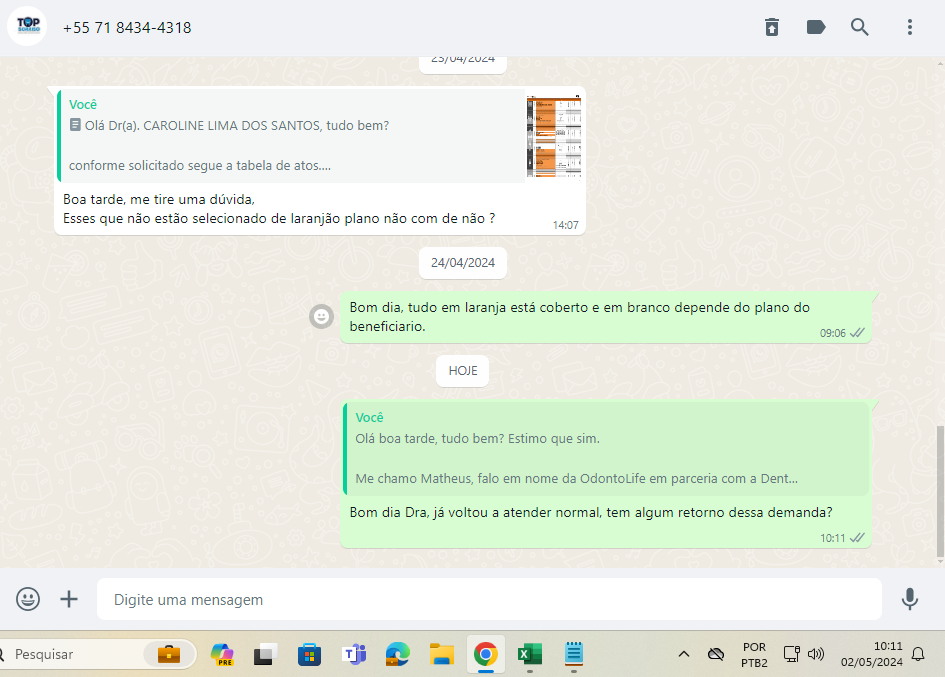Screen dimensions: 945x677
Task: Open the label tag icon in header
Action: pyautogui.click(x=816, y=27)
